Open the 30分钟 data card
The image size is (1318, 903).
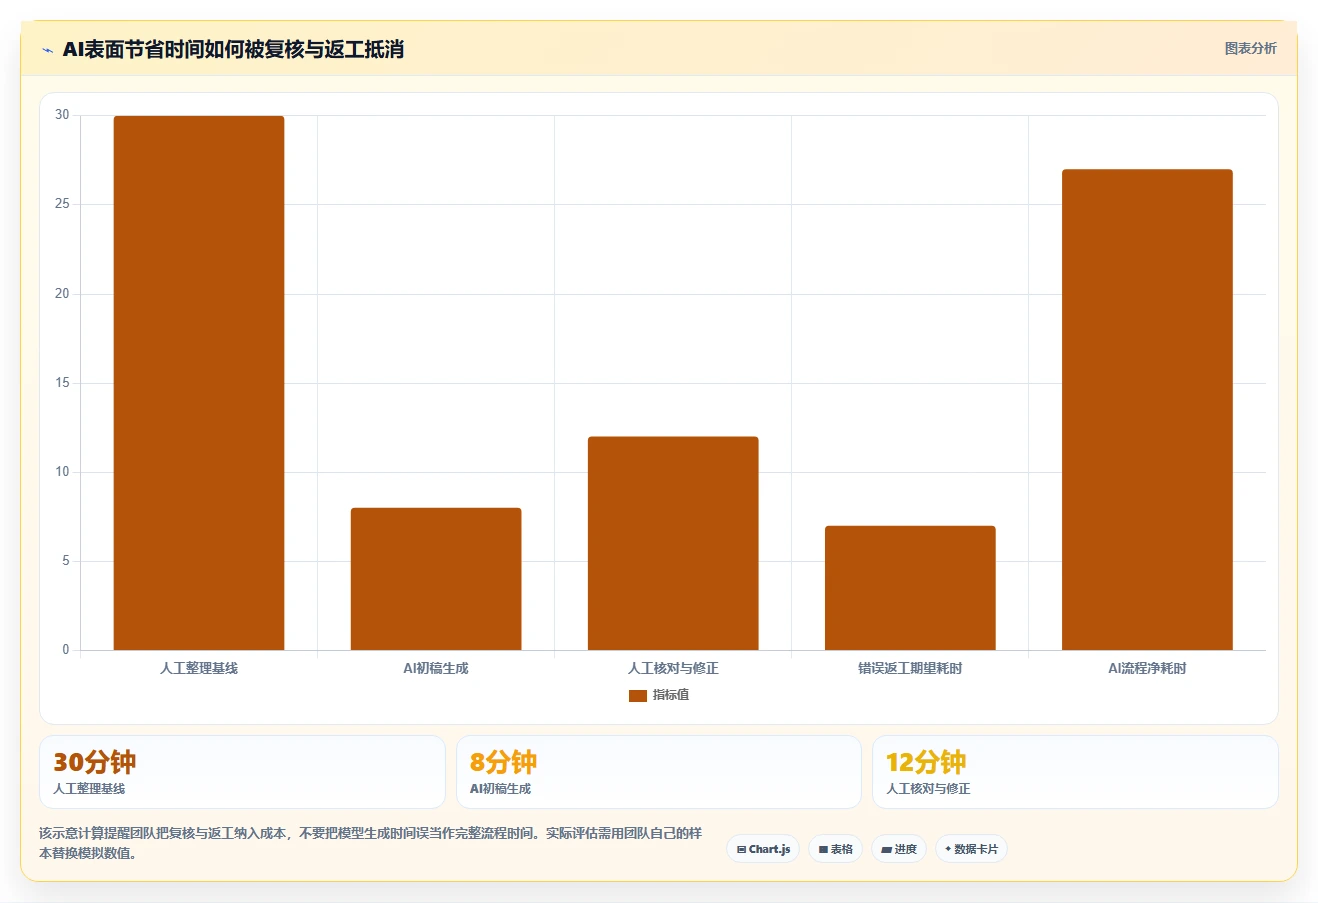pyautogui.click(x=242, y=772)
